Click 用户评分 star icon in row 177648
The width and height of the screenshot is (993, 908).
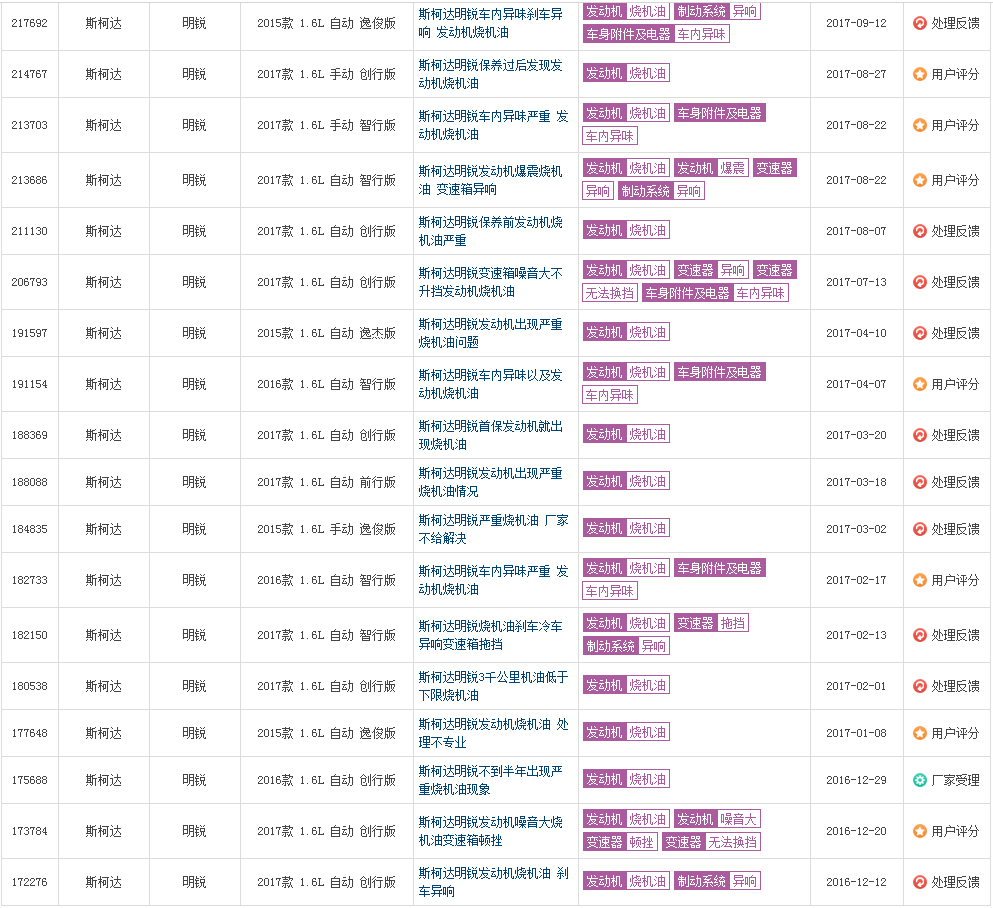coord(920,733)
